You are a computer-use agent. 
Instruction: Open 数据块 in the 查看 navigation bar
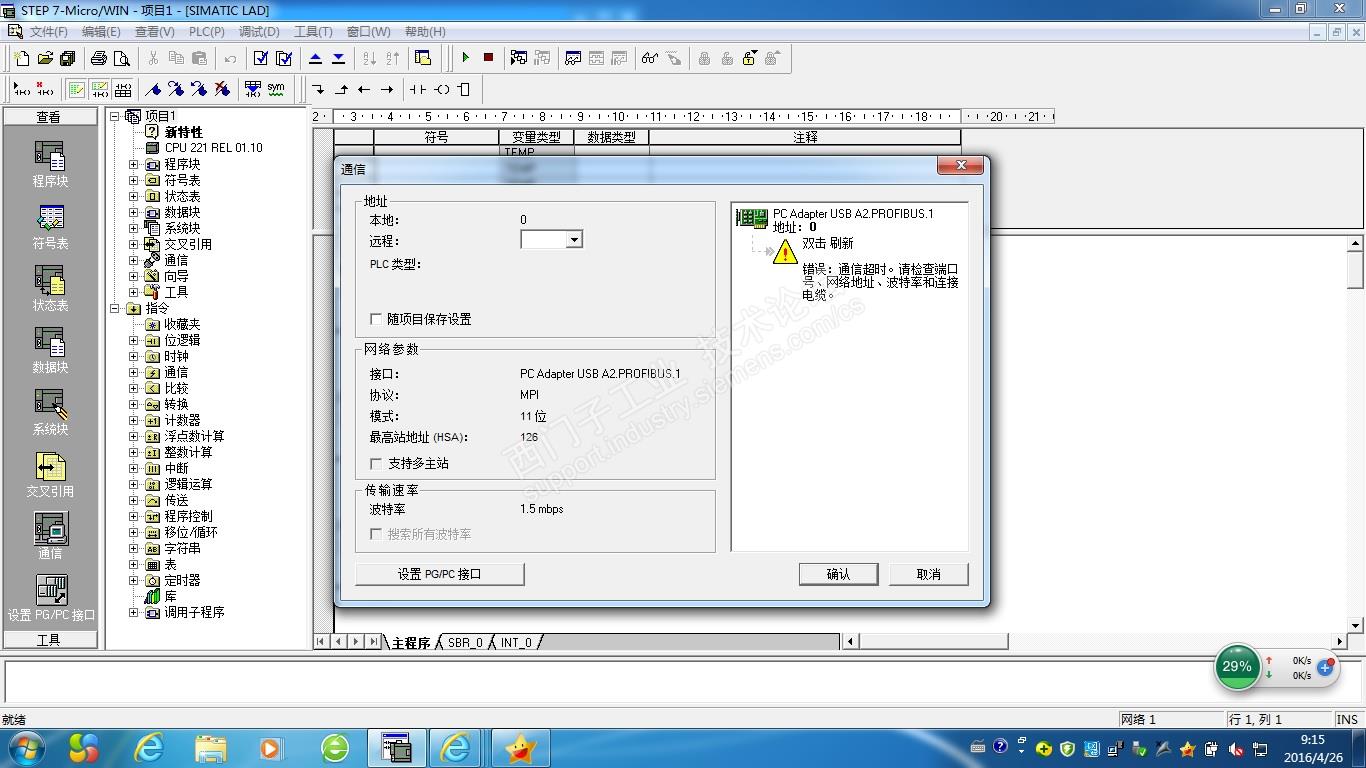(50, 351)
